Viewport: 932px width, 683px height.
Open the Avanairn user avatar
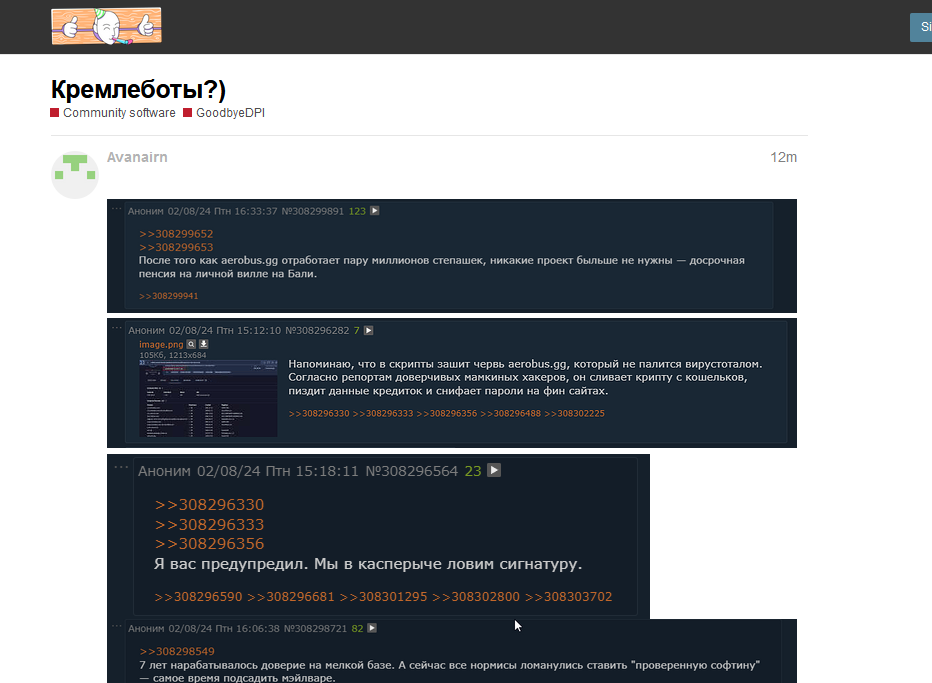coord(75,174)
